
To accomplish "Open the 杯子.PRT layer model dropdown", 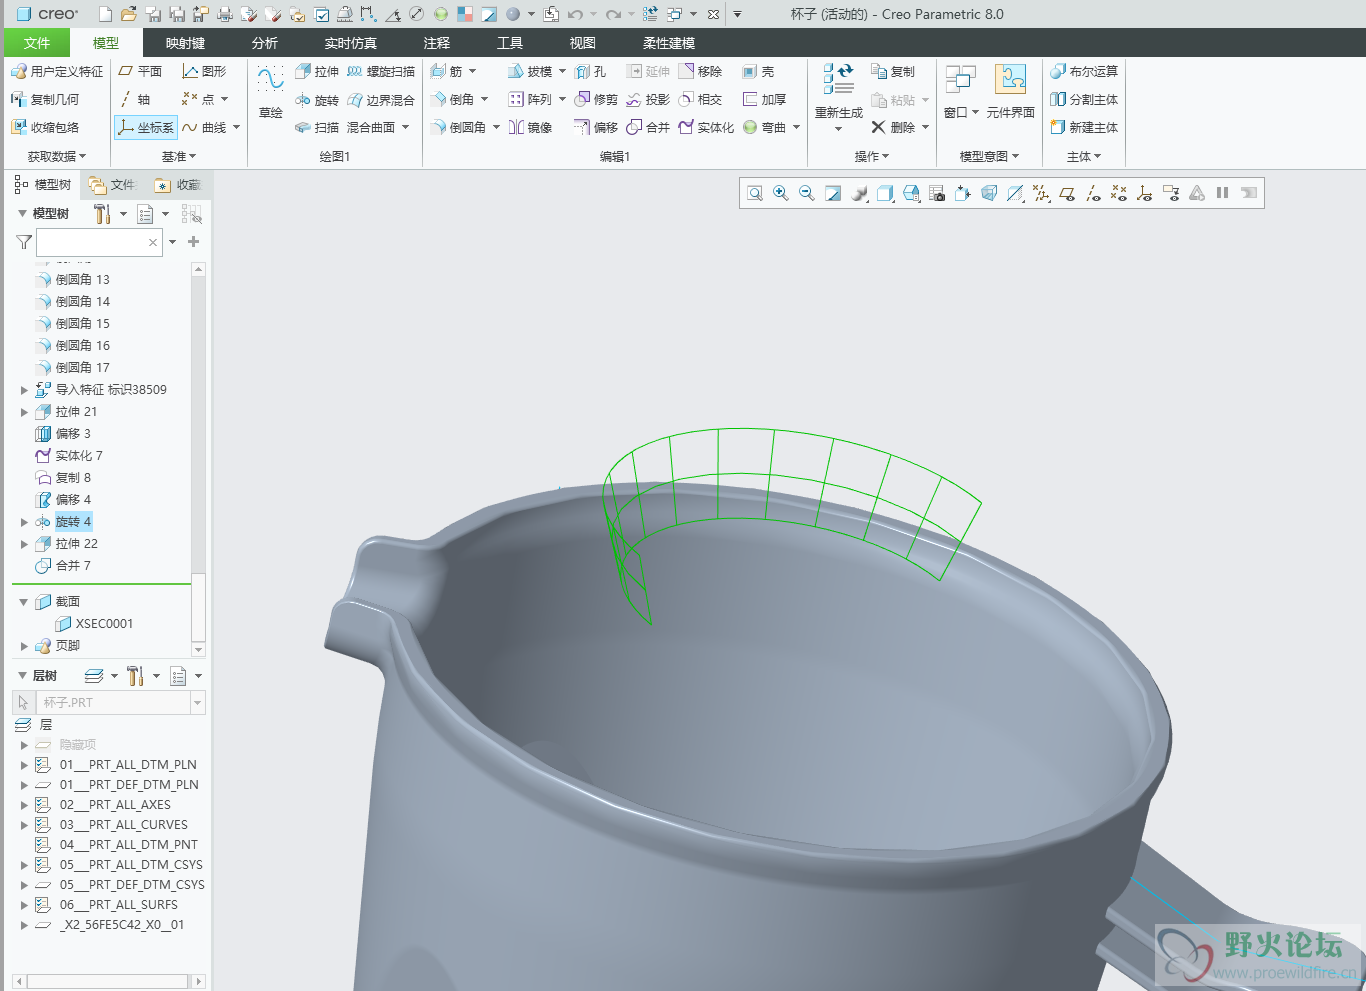I will click(198, 703).
